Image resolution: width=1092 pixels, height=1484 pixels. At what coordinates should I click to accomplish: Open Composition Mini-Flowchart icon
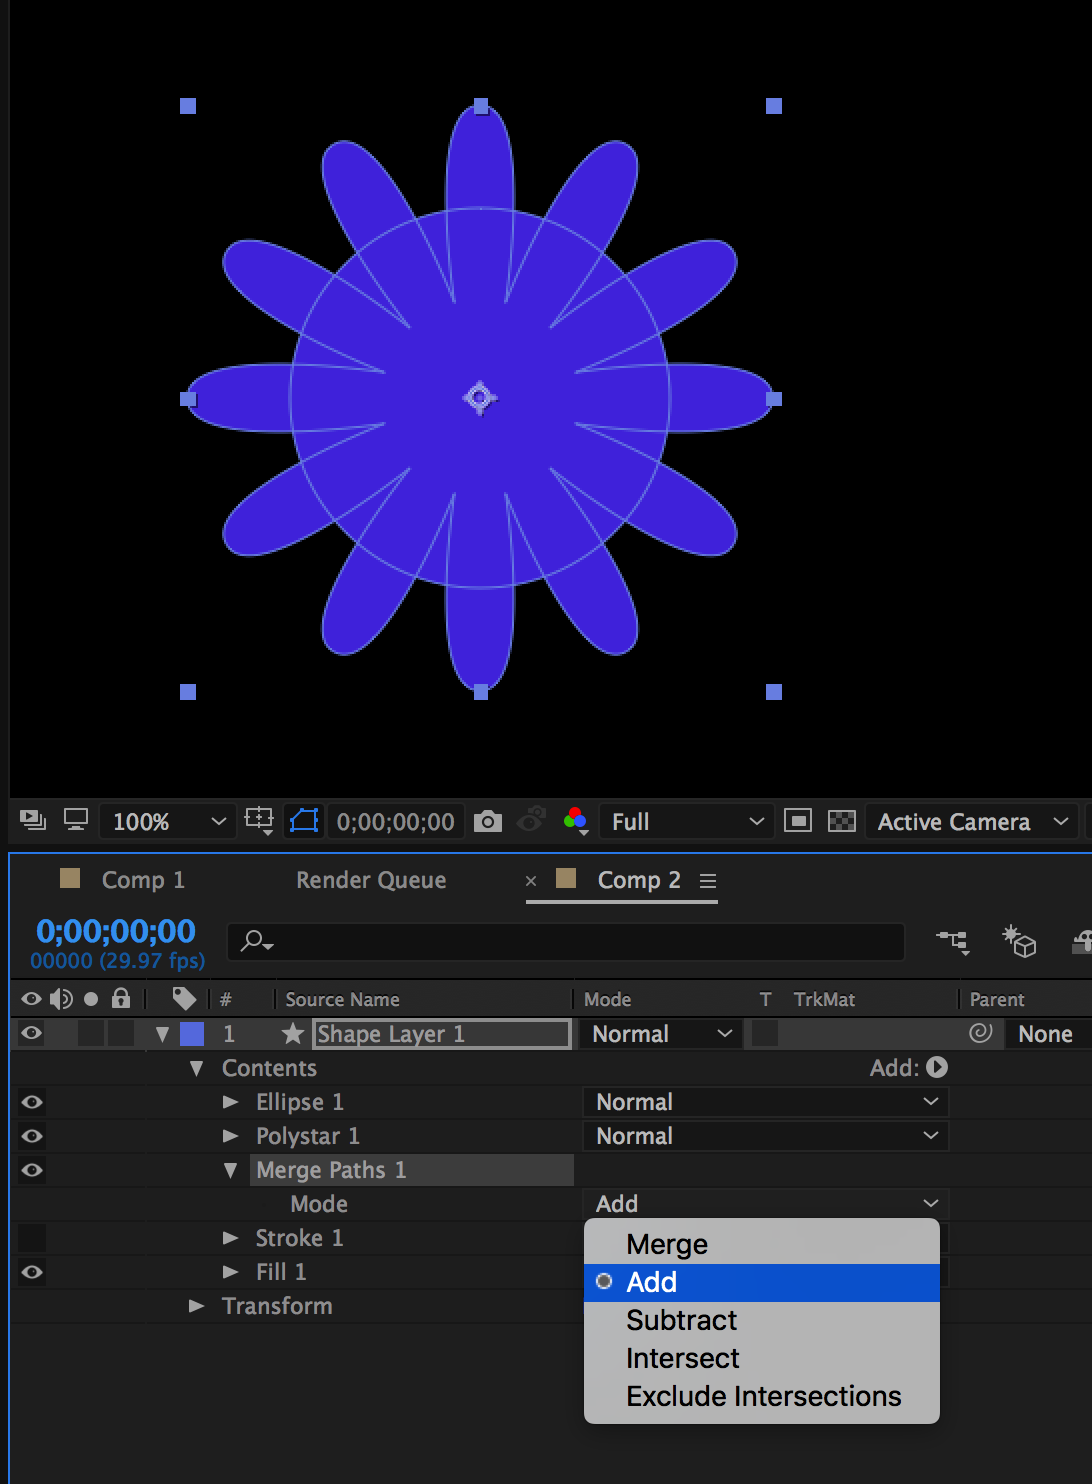tap(953, 941)
